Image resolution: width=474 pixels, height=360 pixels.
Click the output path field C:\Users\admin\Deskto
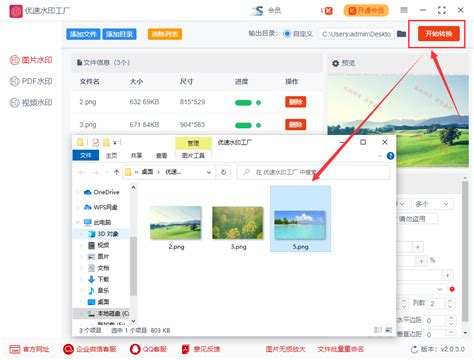[356, 34]
